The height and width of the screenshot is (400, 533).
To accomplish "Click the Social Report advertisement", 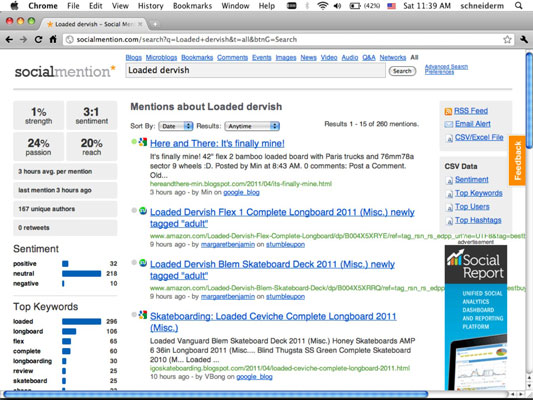I will (476, 317).
